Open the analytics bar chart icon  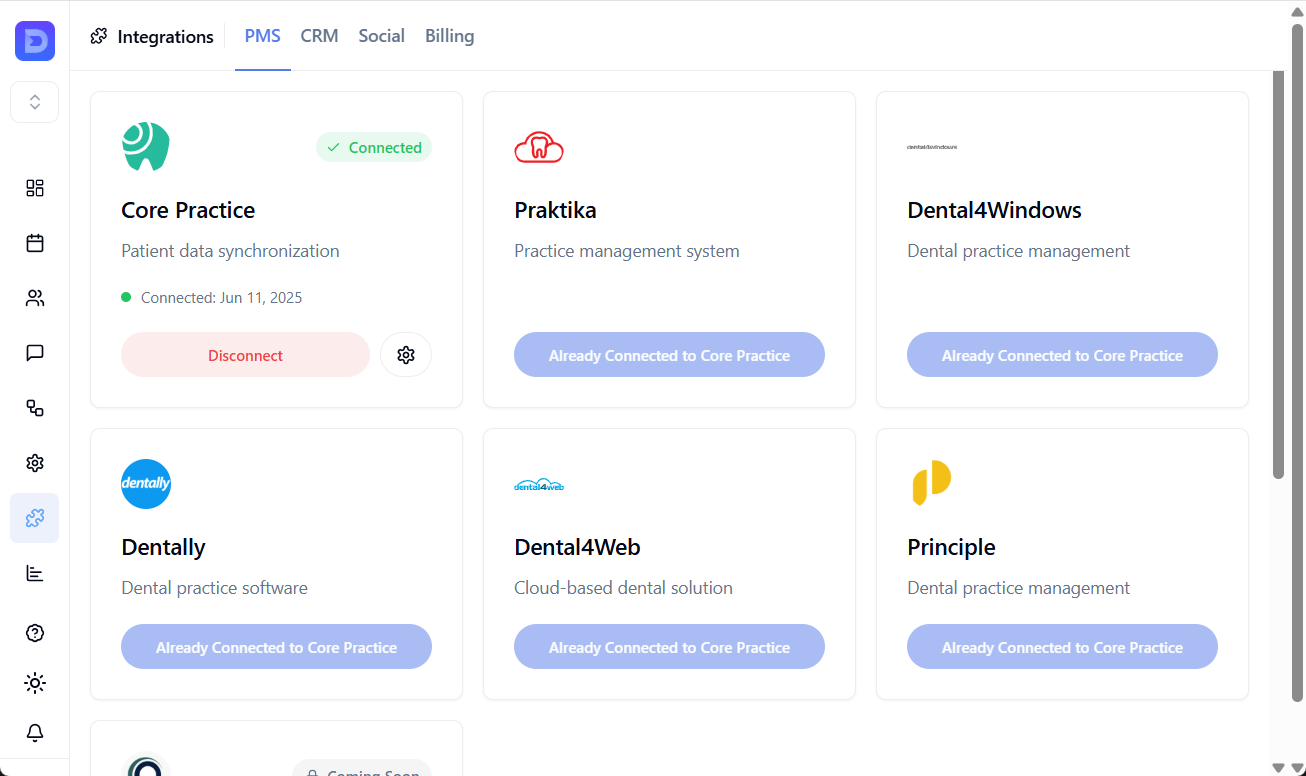coord(34,573)
